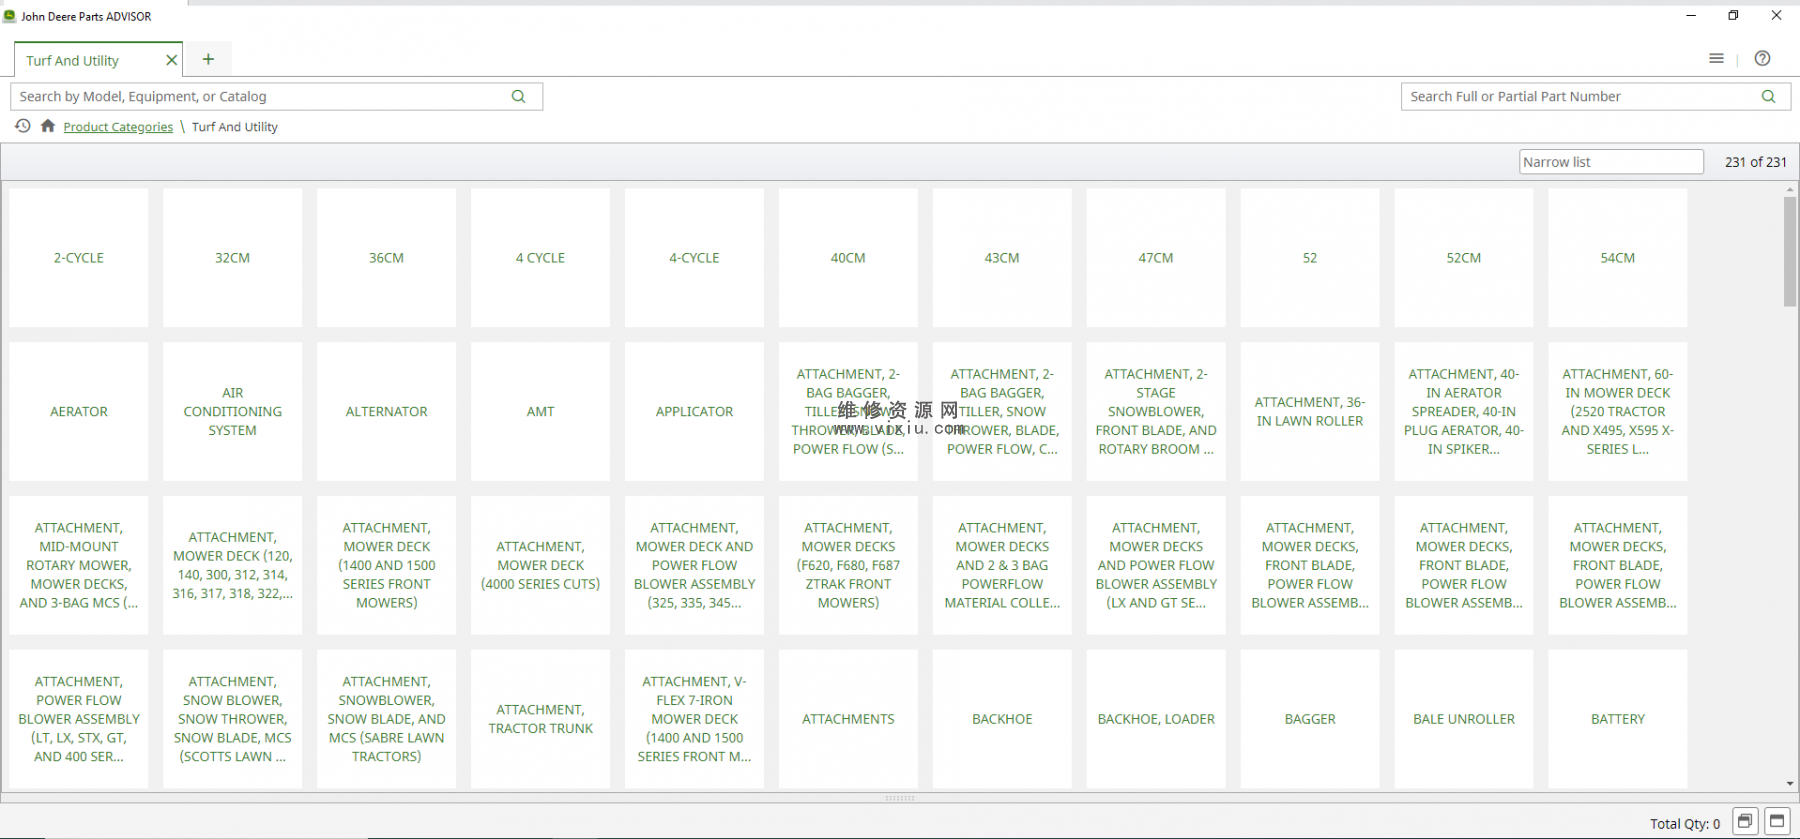Image resolution: width=1800 pixels, height=839 pixels.
Task: Open the BATTERY category
Action: 1618,719
